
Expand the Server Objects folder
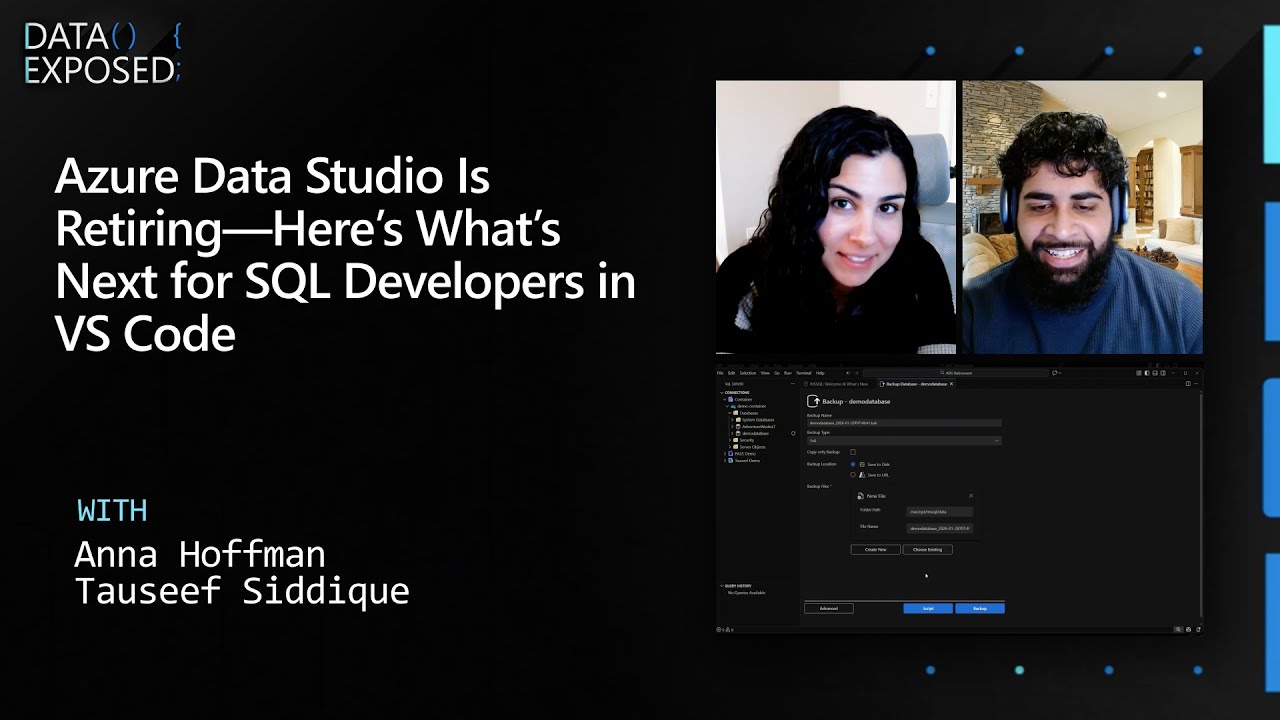coord(730,447)
